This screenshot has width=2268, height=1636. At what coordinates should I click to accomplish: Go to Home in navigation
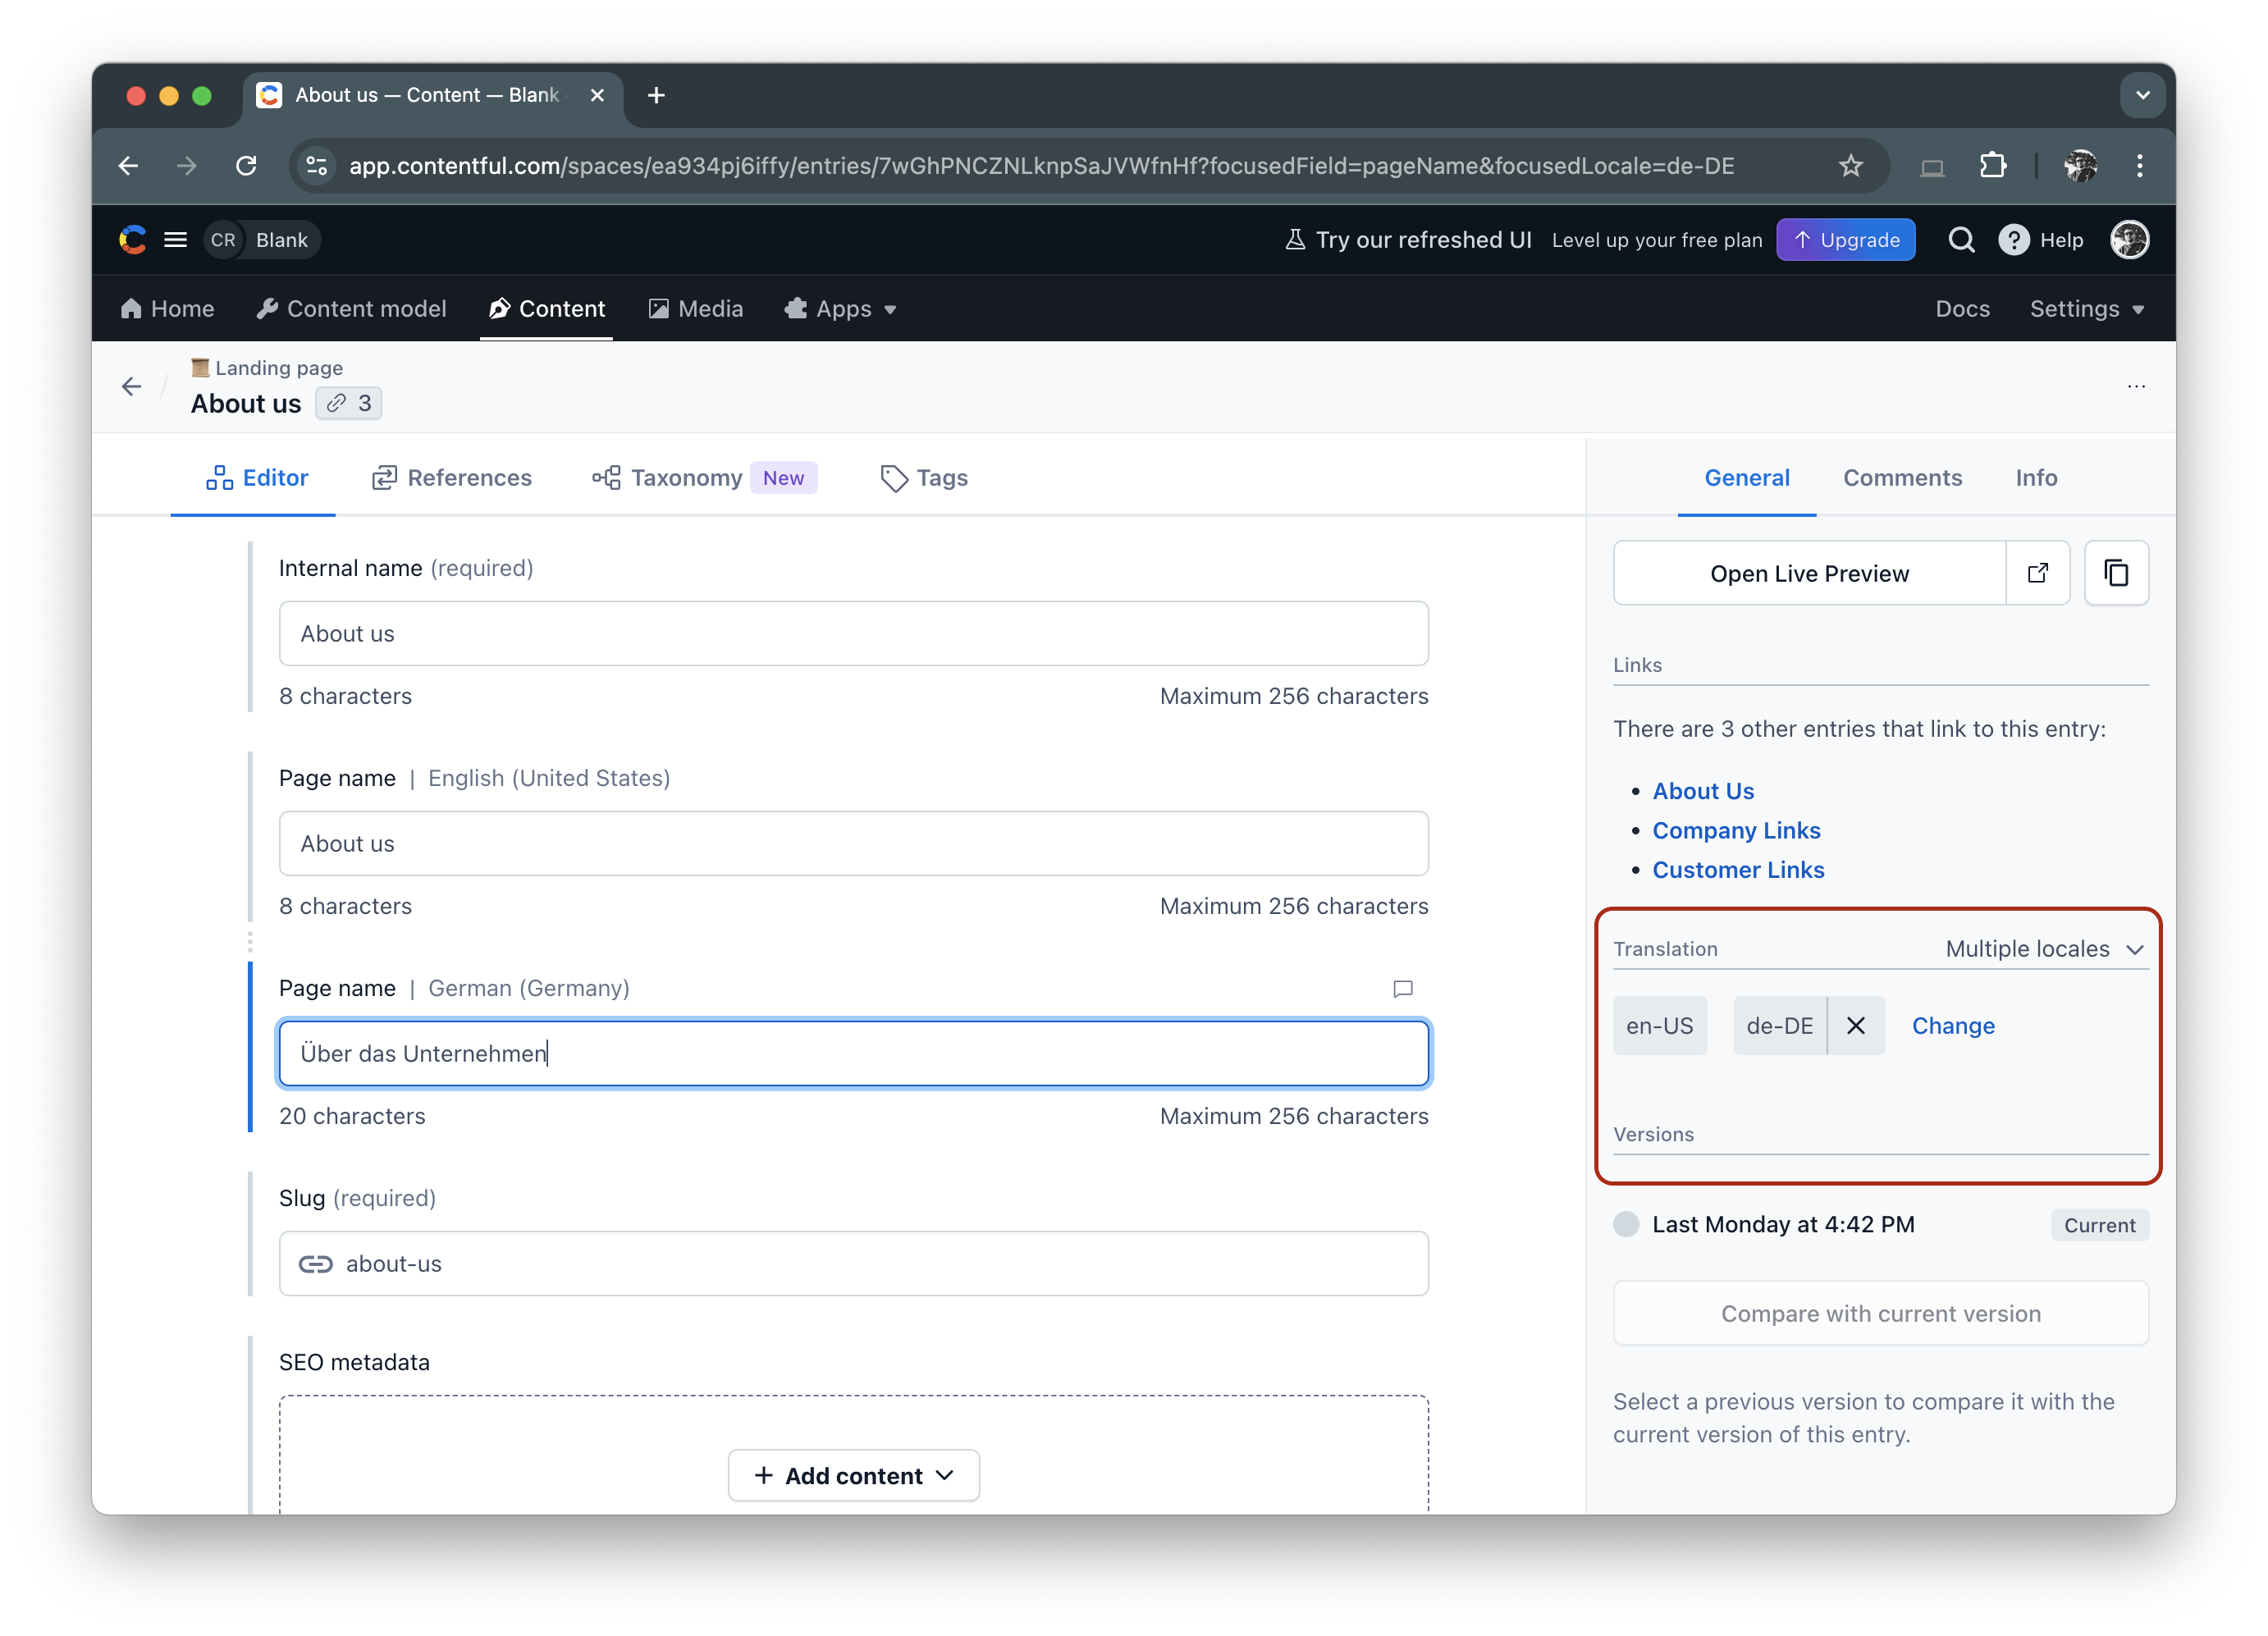point(167,309)
